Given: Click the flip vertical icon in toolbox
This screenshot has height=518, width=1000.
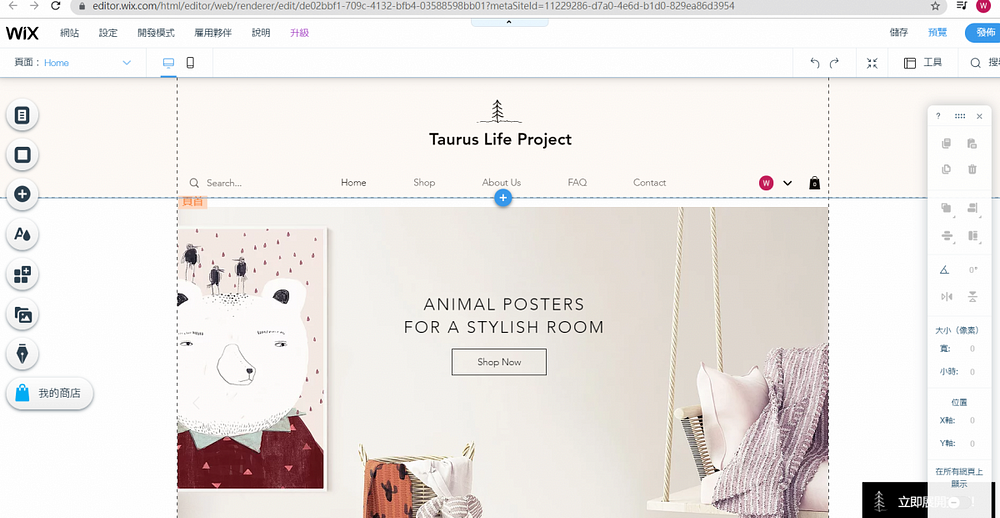Looking at the screenshot, I should [x=973, y=297].
